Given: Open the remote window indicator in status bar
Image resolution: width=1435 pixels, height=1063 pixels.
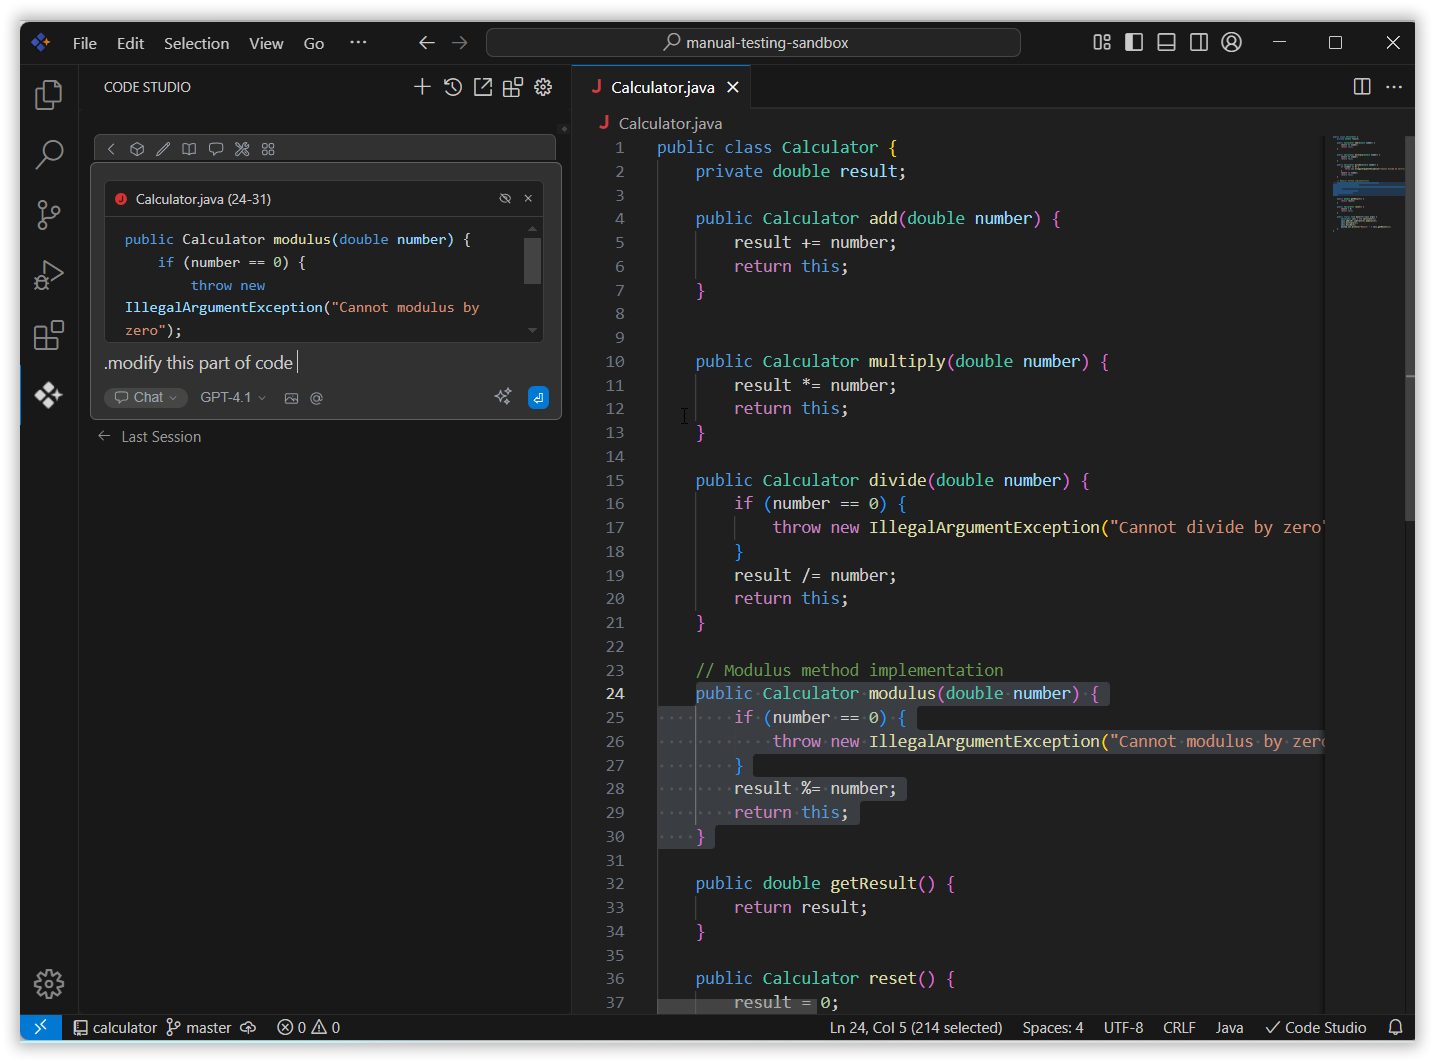Looking at the screenshot, I should (x=41, y=1027).
